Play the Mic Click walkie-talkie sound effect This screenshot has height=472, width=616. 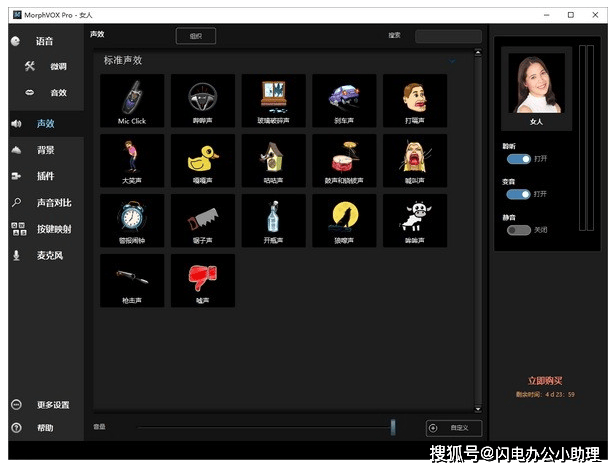pos(132,98)
